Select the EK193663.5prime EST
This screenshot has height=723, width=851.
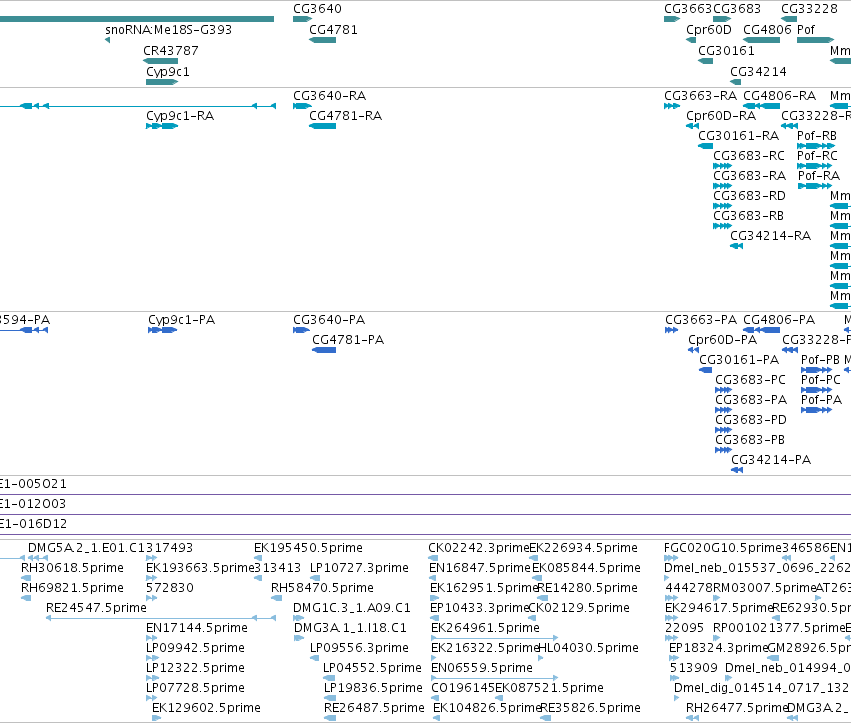coord(151,578)
